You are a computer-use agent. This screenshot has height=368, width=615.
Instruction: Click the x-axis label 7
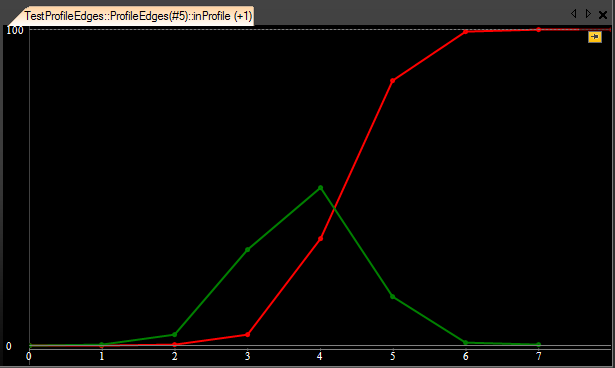[x=539, y=356]
